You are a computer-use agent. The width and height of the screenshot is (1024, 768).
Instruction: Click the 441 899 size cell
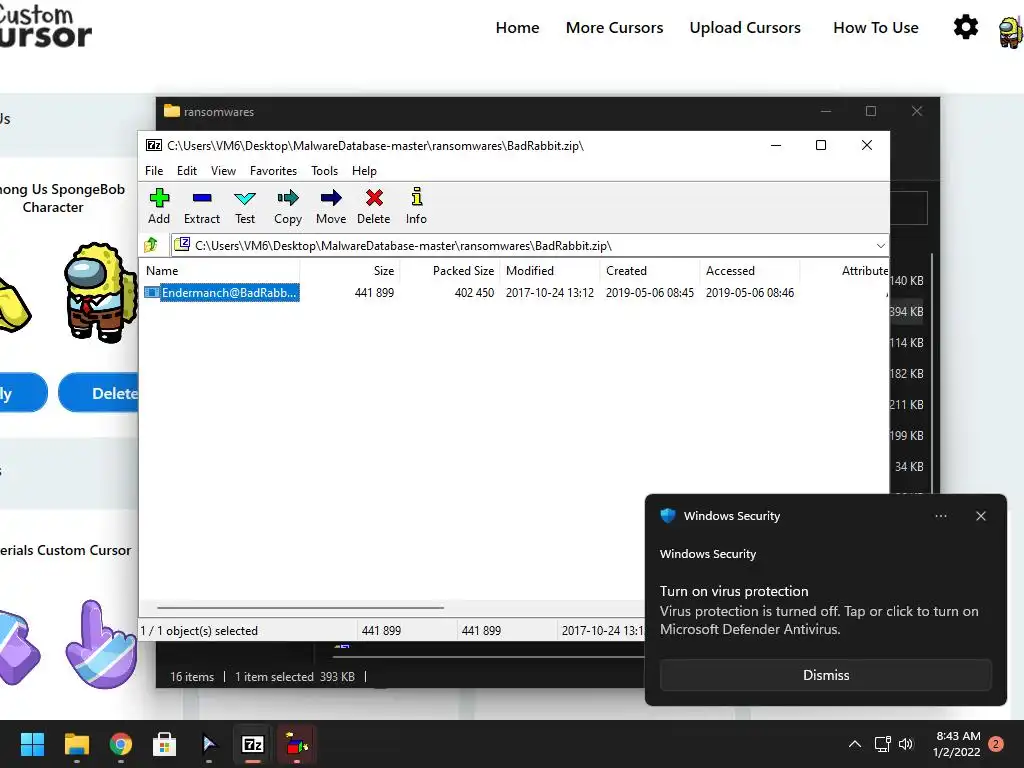pyautogui.click(x=374, y=293)
